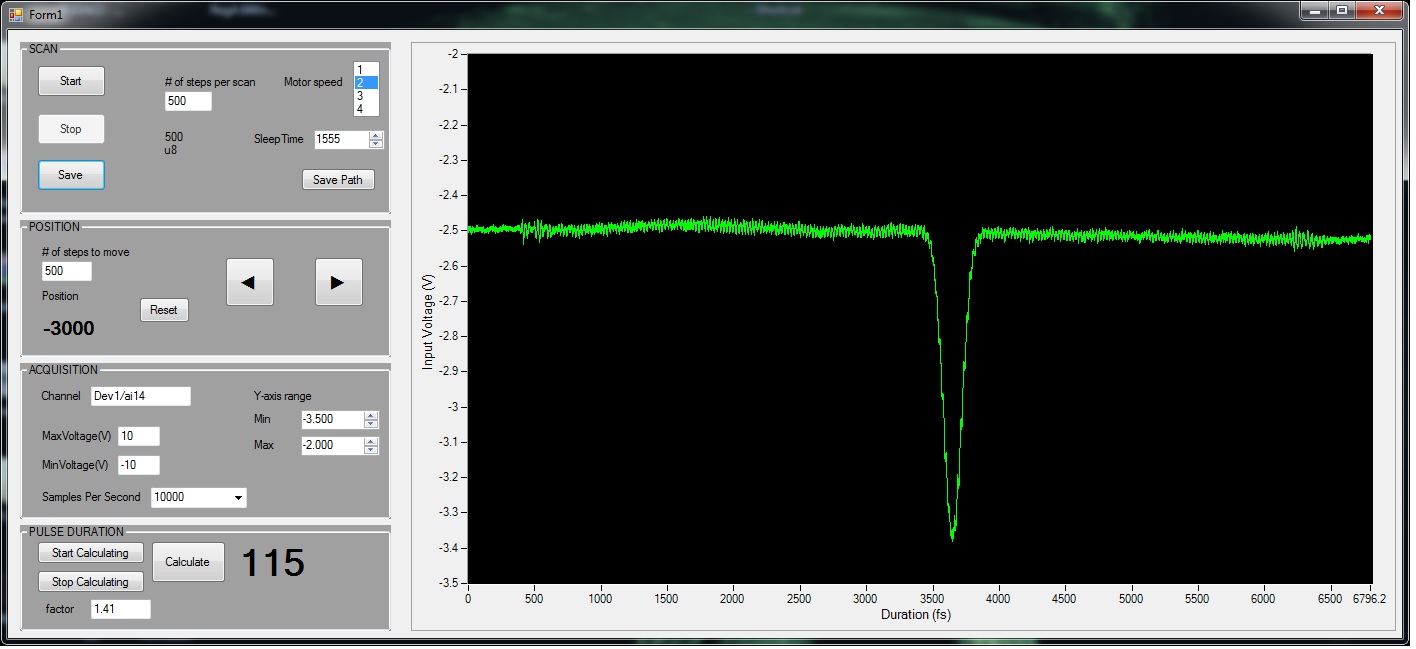This screenshot has height=649, width=1416.
Task: Click the Stop scan button
Action: click(71, 129)
